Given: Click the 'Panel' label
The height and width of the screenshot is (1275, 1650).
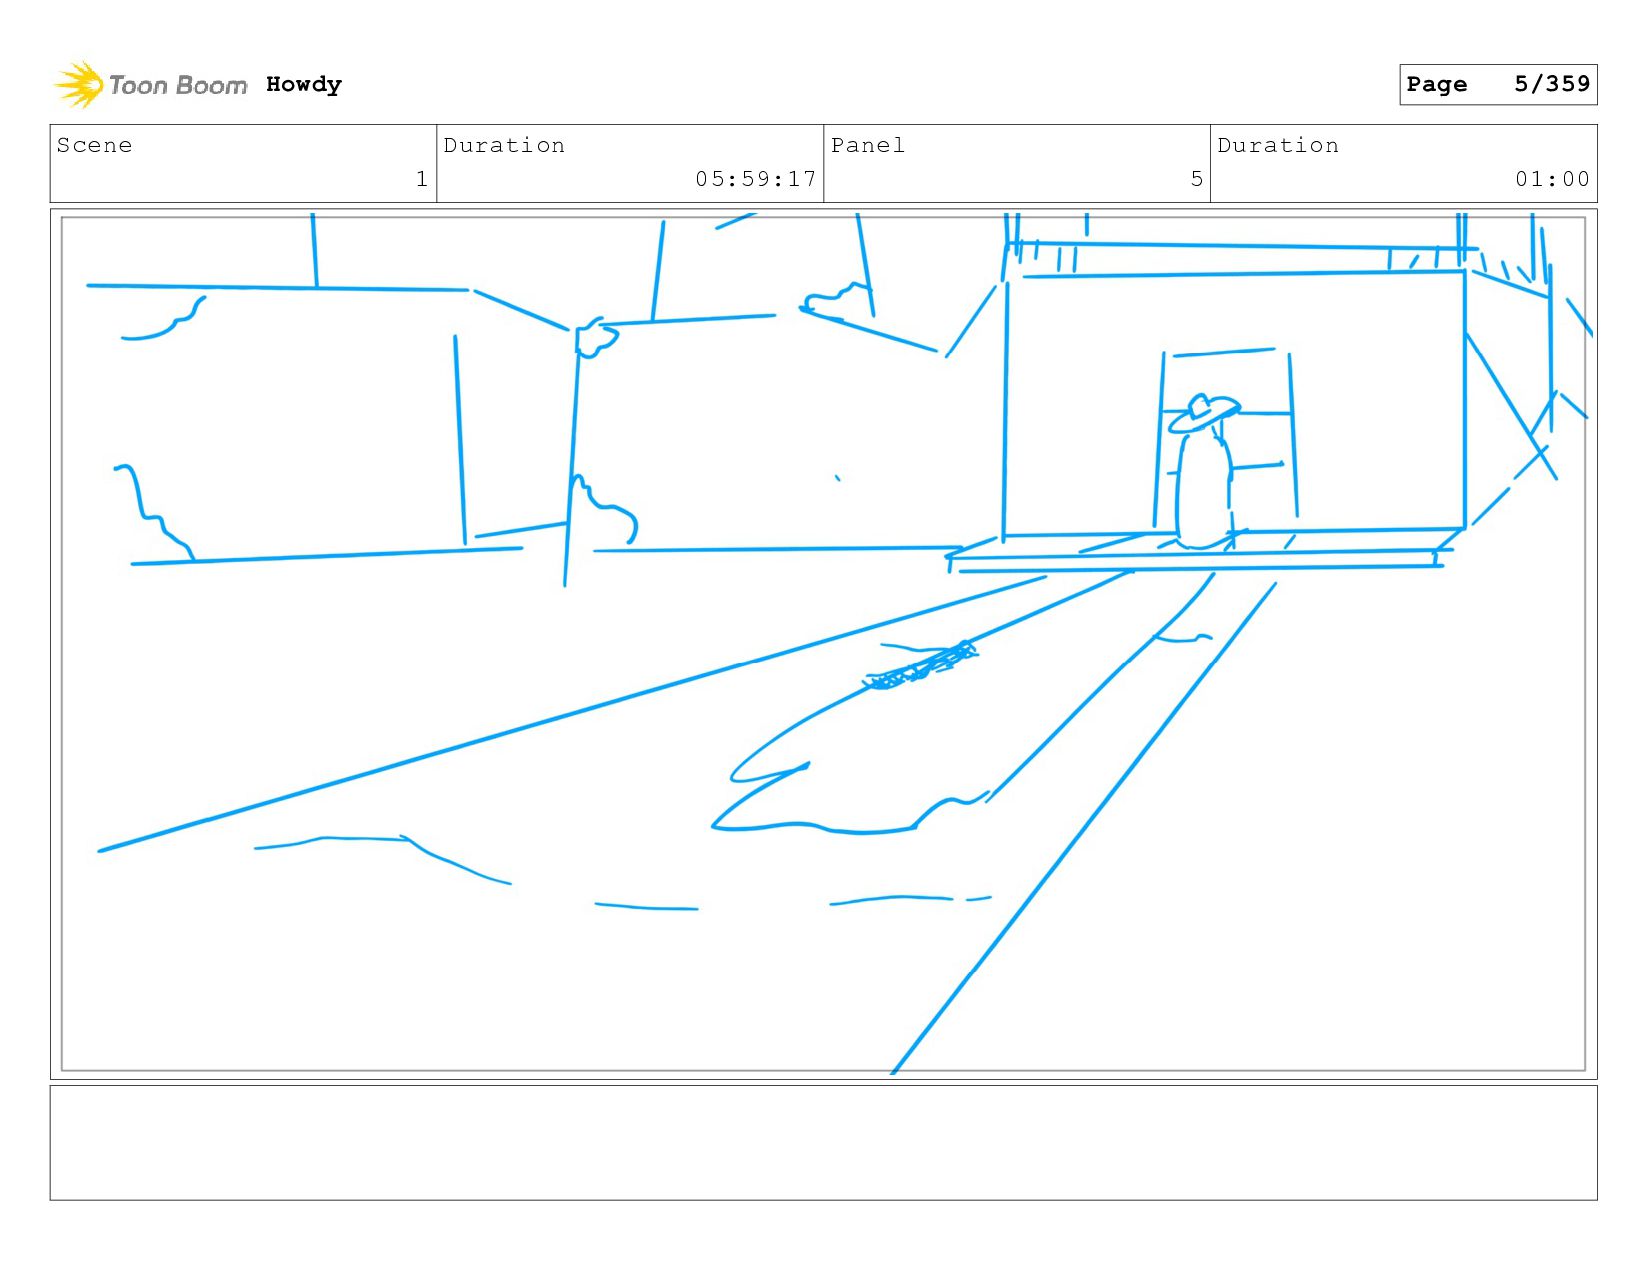Looking at the screenshot, I should coord(868,145).
